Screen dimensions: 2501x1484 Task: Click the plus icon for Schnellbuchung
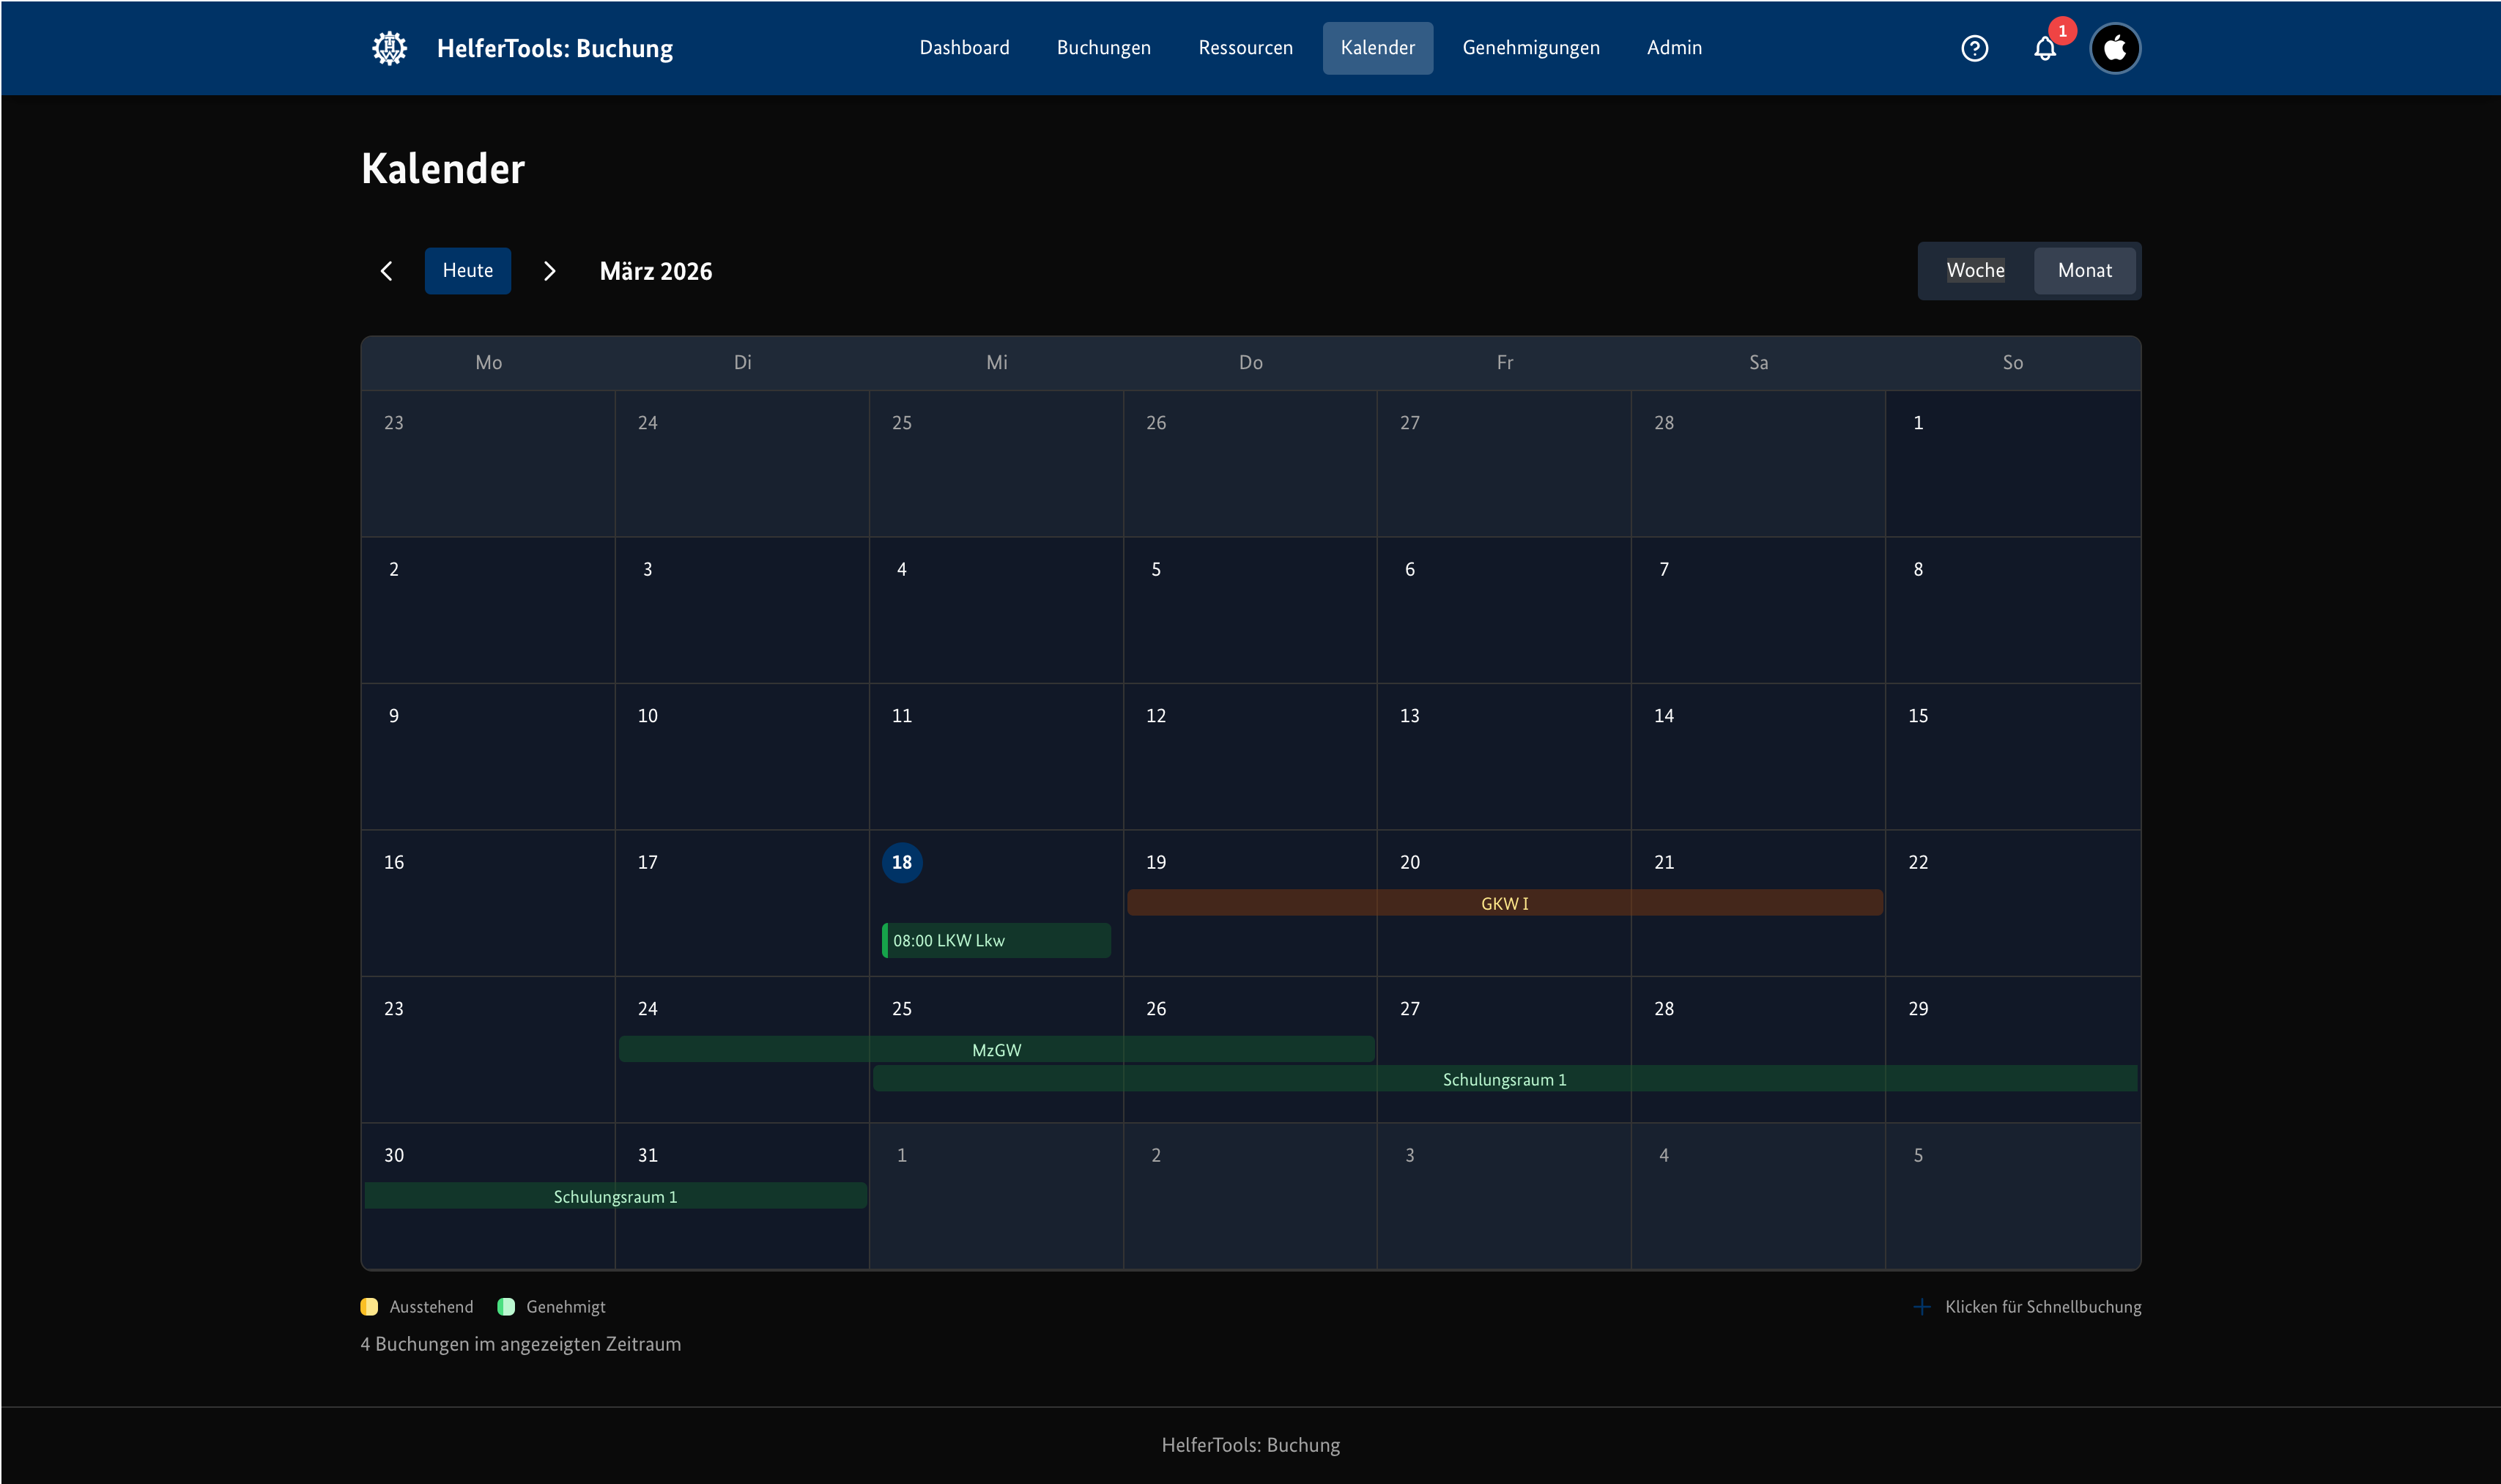1921,1307
